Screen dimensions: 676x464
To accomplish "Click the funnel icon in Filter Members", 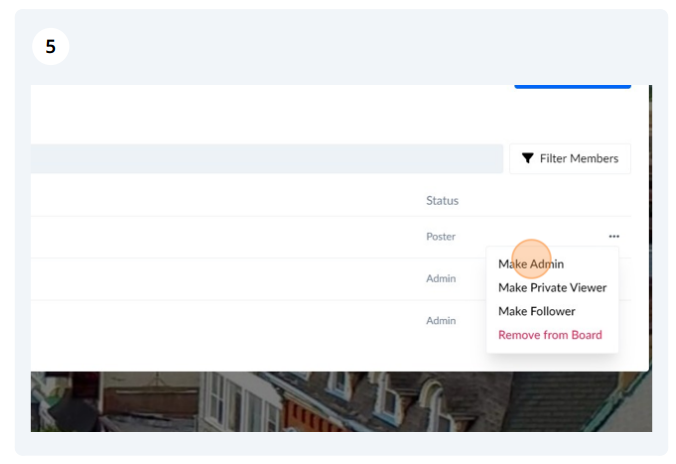I will (527, 159).
